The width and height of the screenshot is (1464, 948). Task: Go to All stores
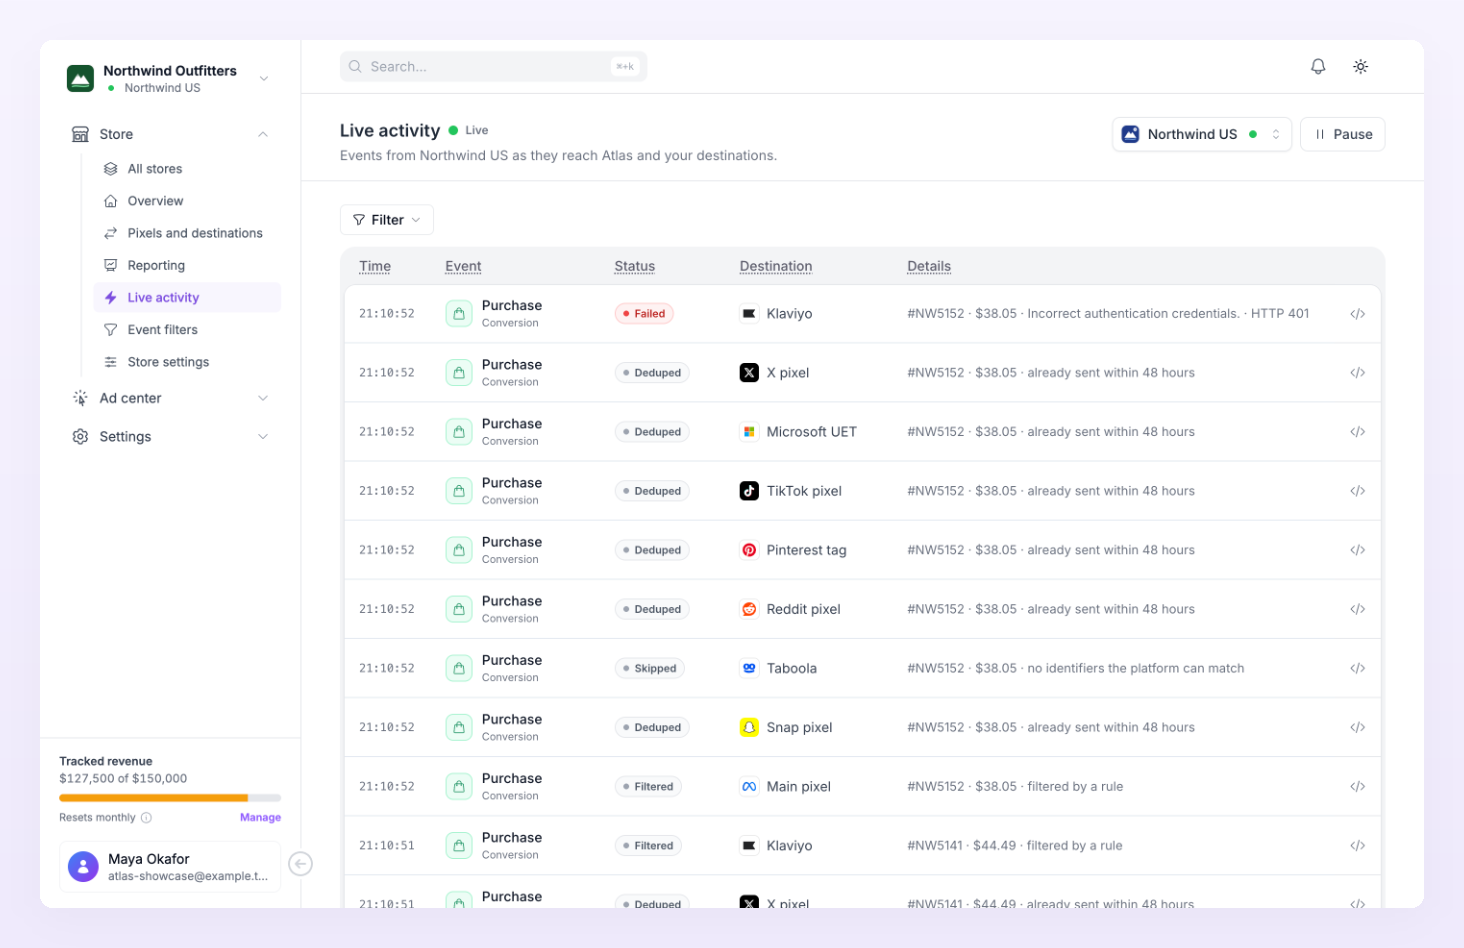point(187,169)
